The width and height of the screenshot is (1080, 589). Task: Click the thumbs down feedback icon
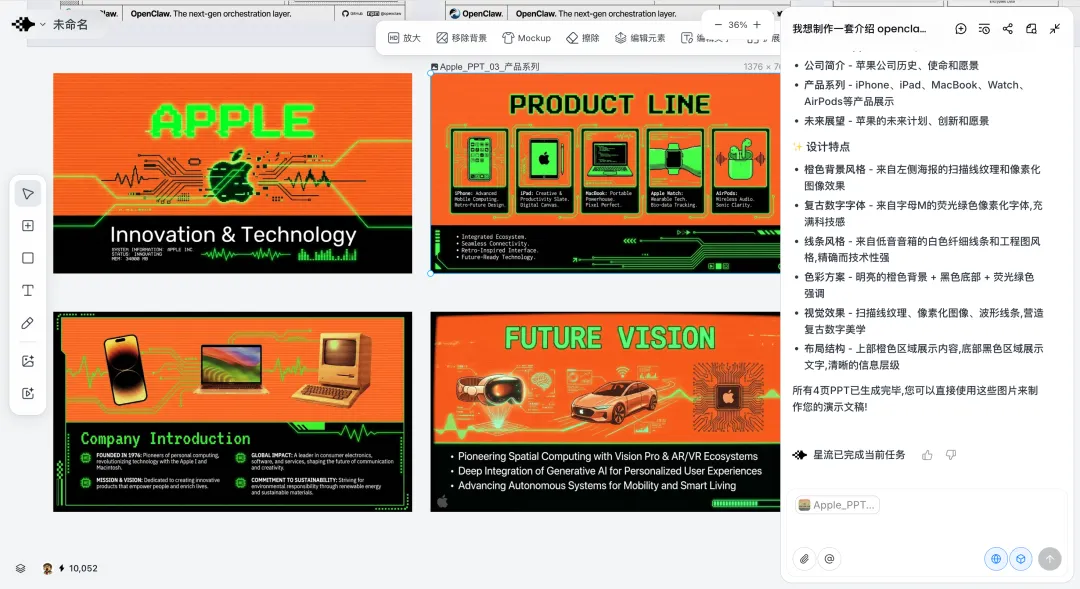pos(951,455)
